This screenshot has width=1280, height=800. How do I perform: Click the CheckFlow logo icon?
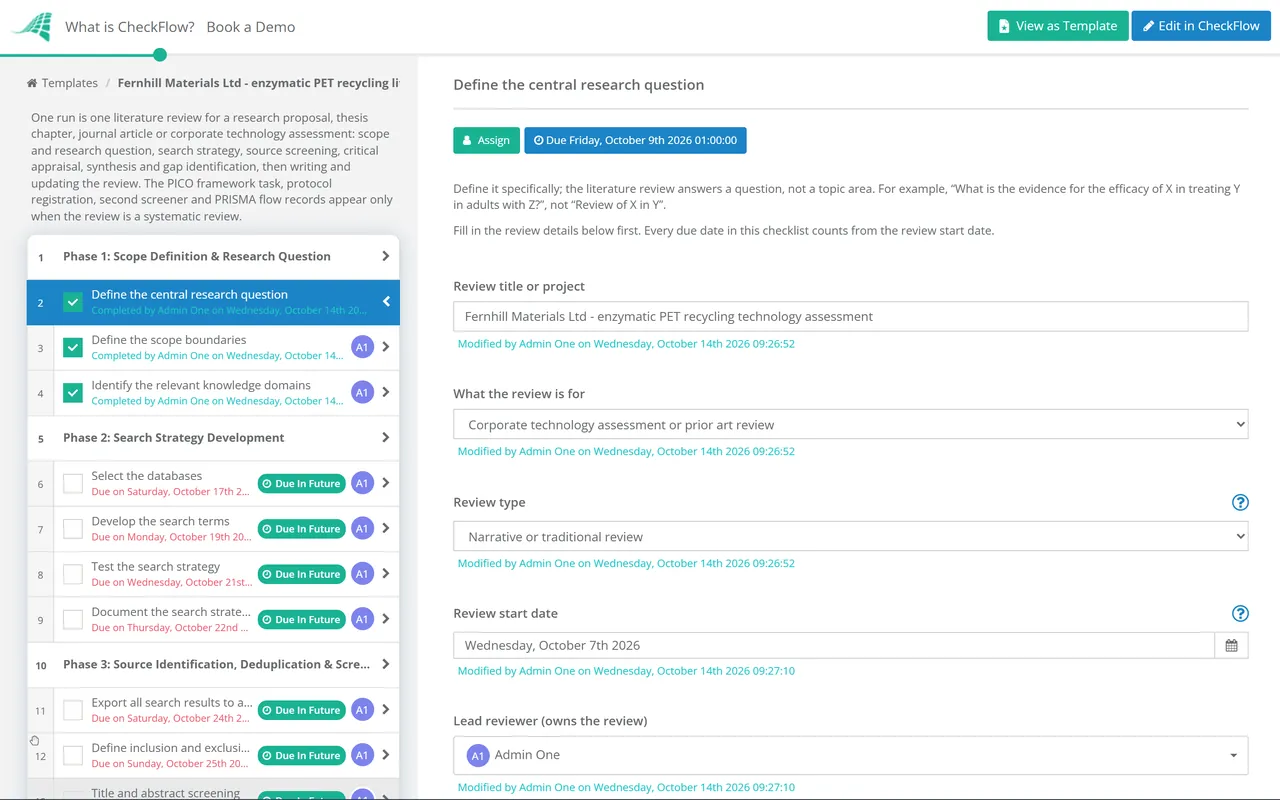31,27
